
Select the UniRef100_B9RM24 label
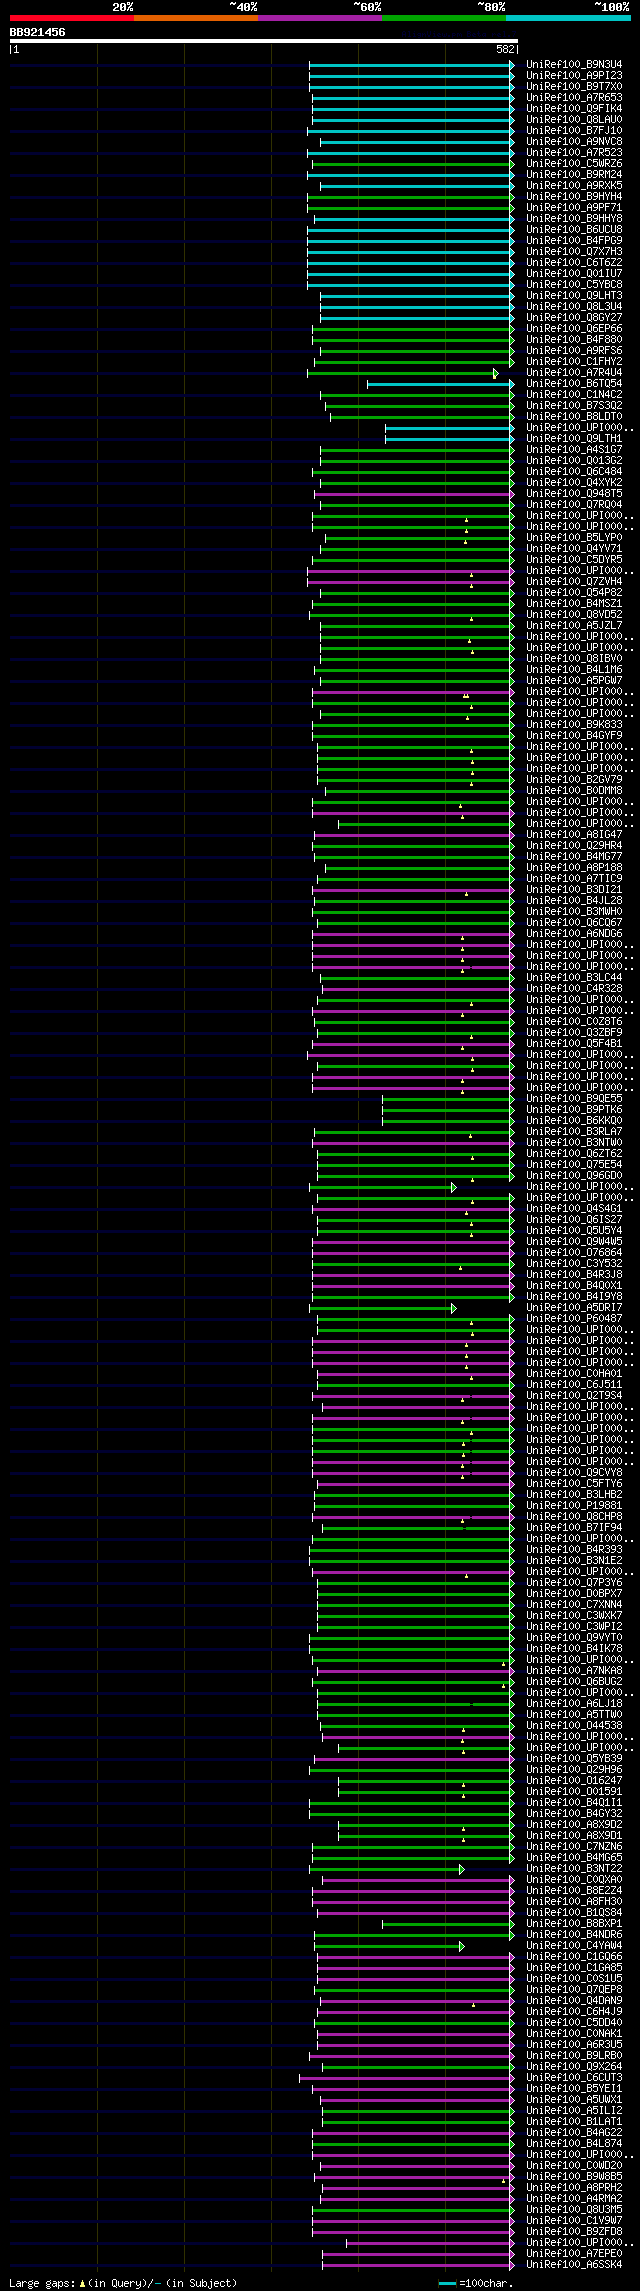(x=574, y=175)
